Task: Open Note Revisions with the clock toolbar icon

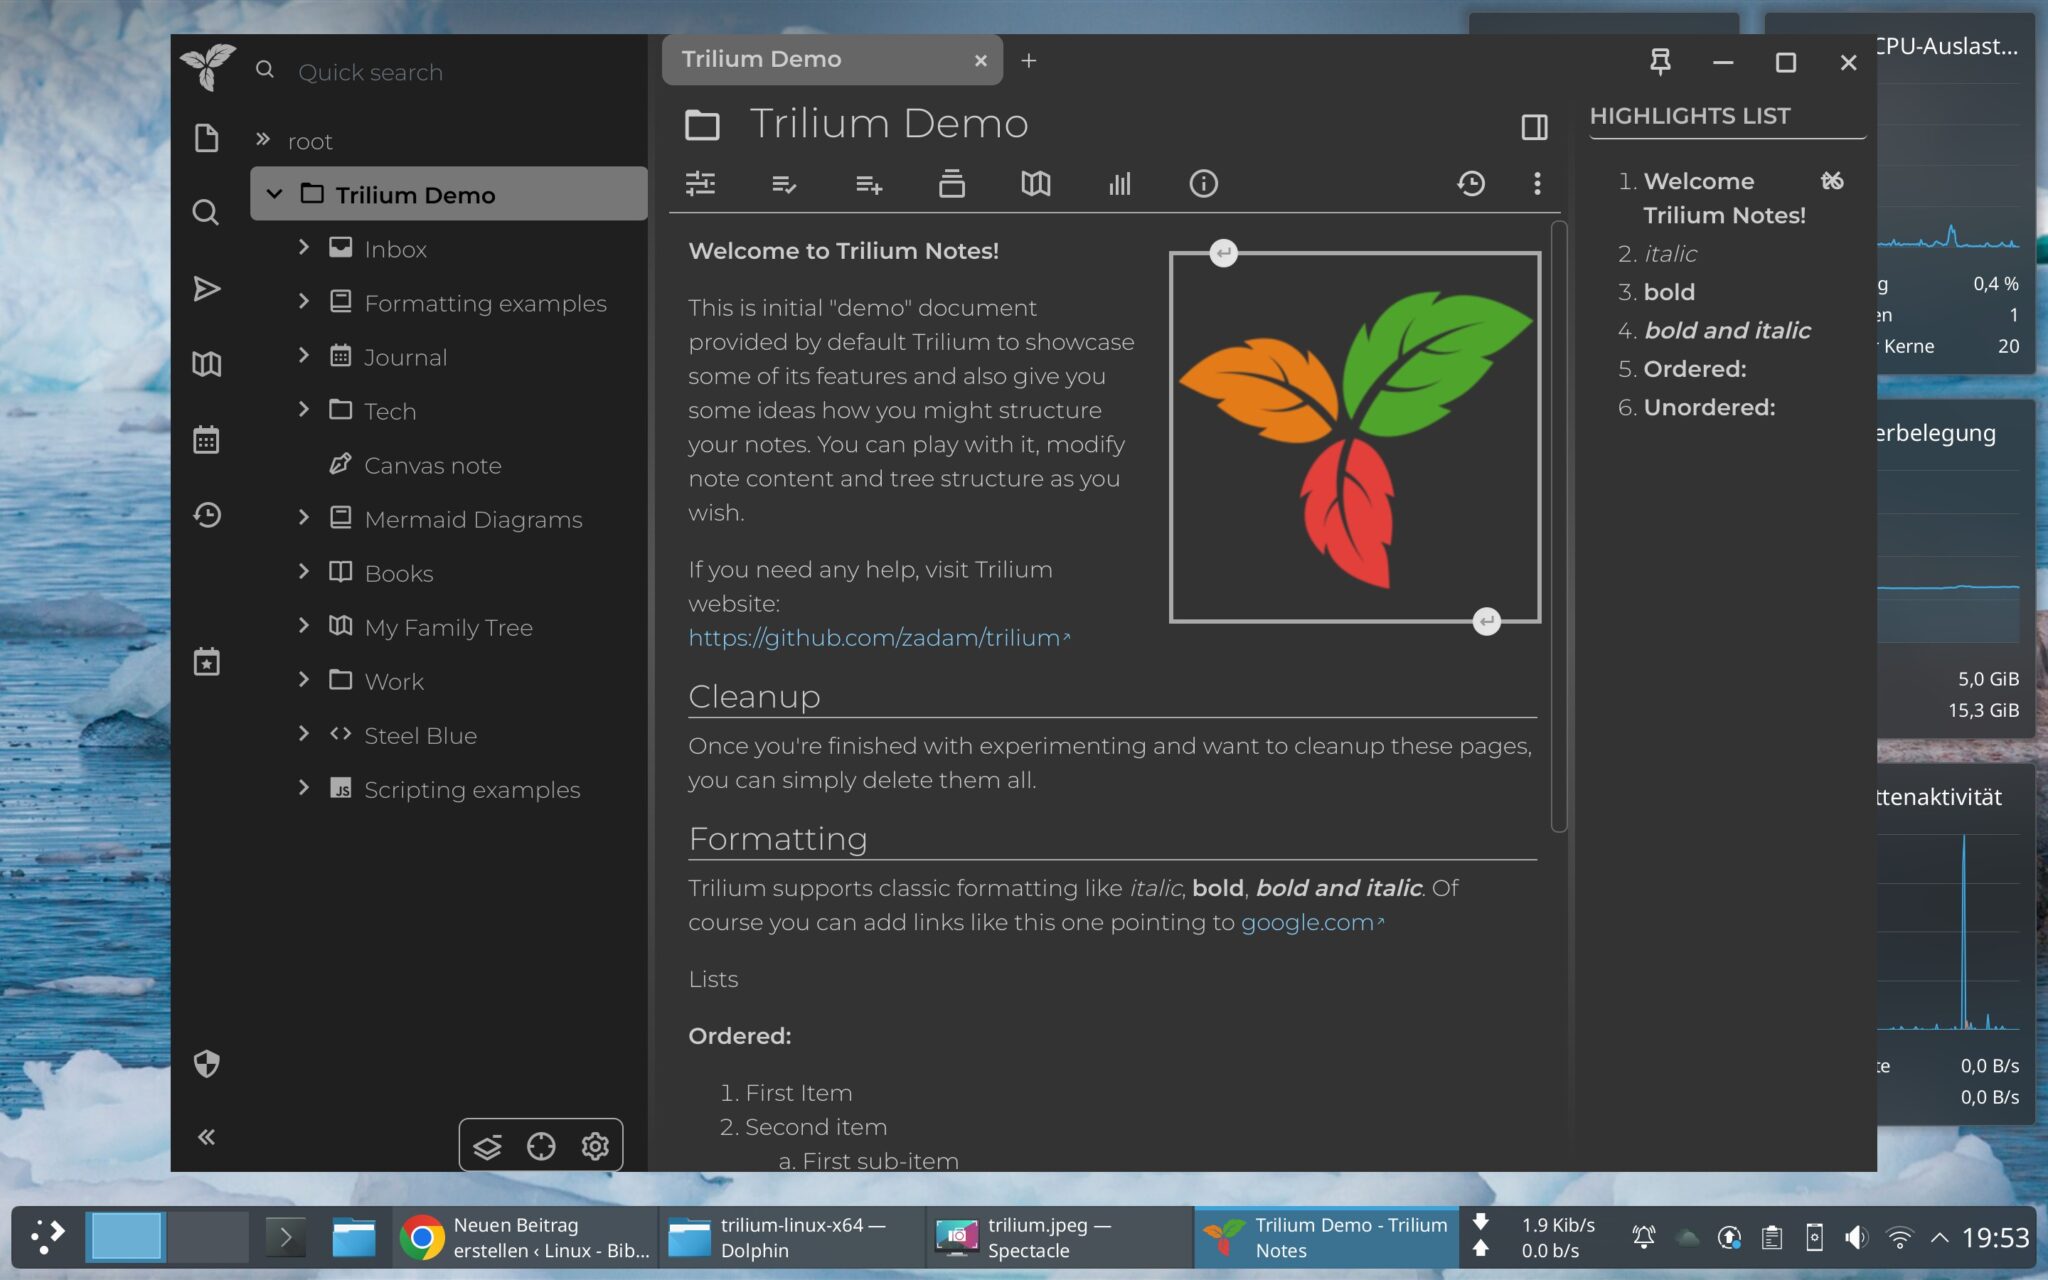Action: pyautogui.click(x=1470, y=184)
